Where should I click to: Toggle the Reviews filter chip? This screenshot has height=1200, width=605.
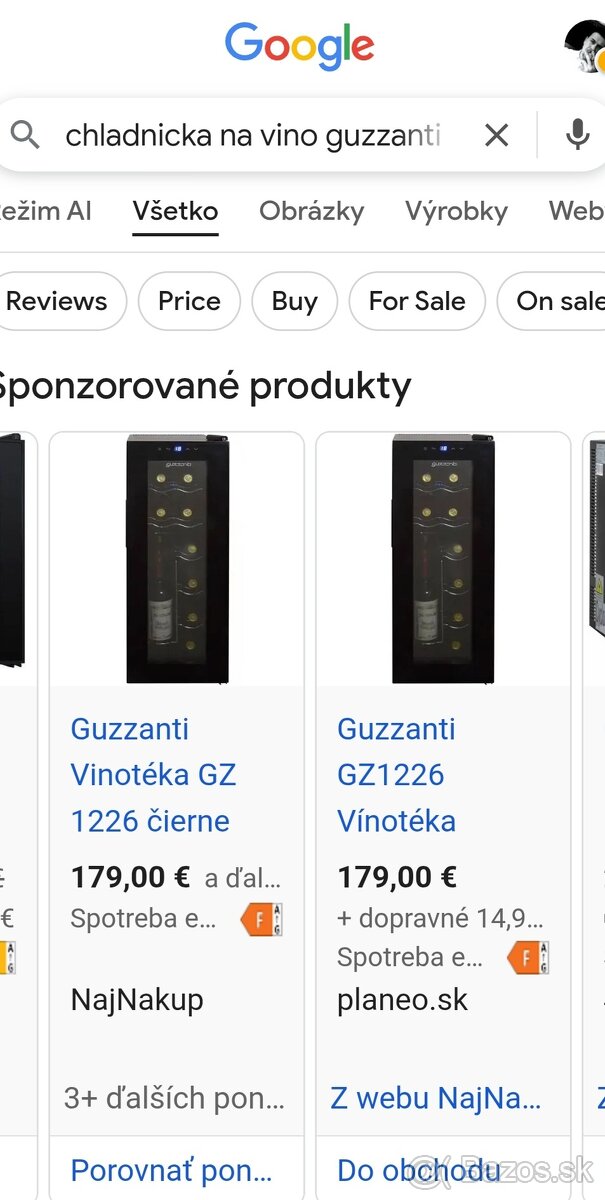tap(55, 301)
